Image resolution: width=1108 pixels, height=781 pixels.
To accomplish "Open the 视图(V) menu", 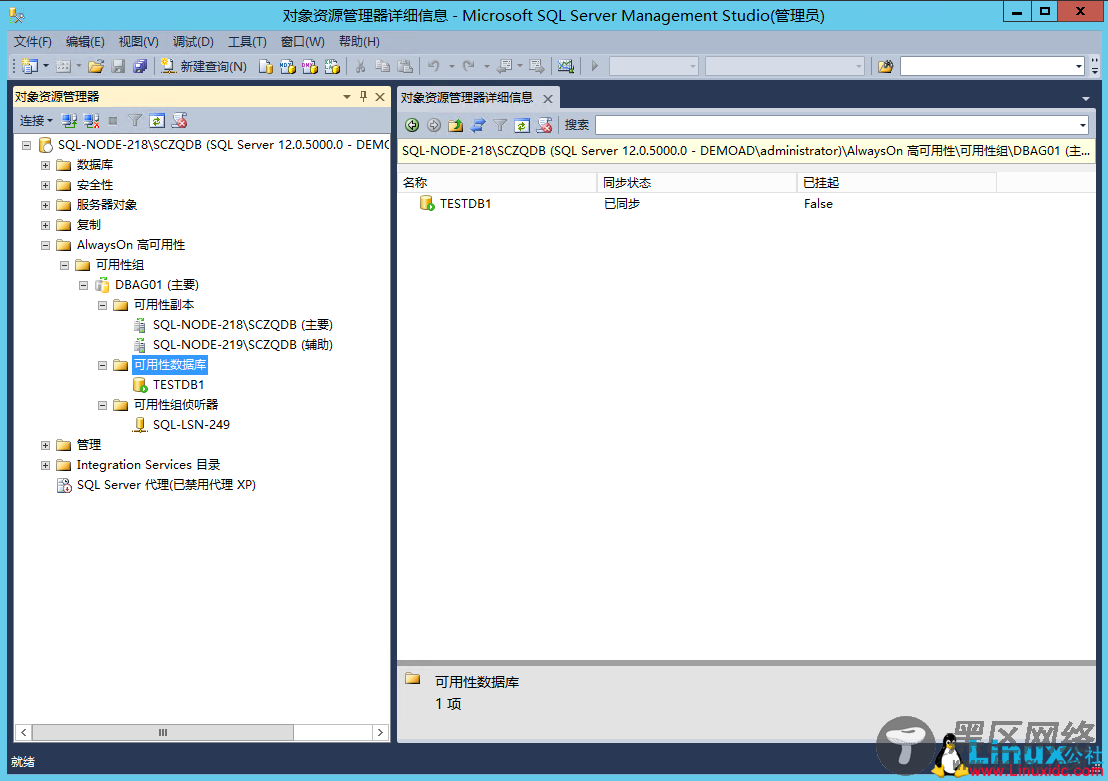I will pyautogui.click(x=138, y=42).
